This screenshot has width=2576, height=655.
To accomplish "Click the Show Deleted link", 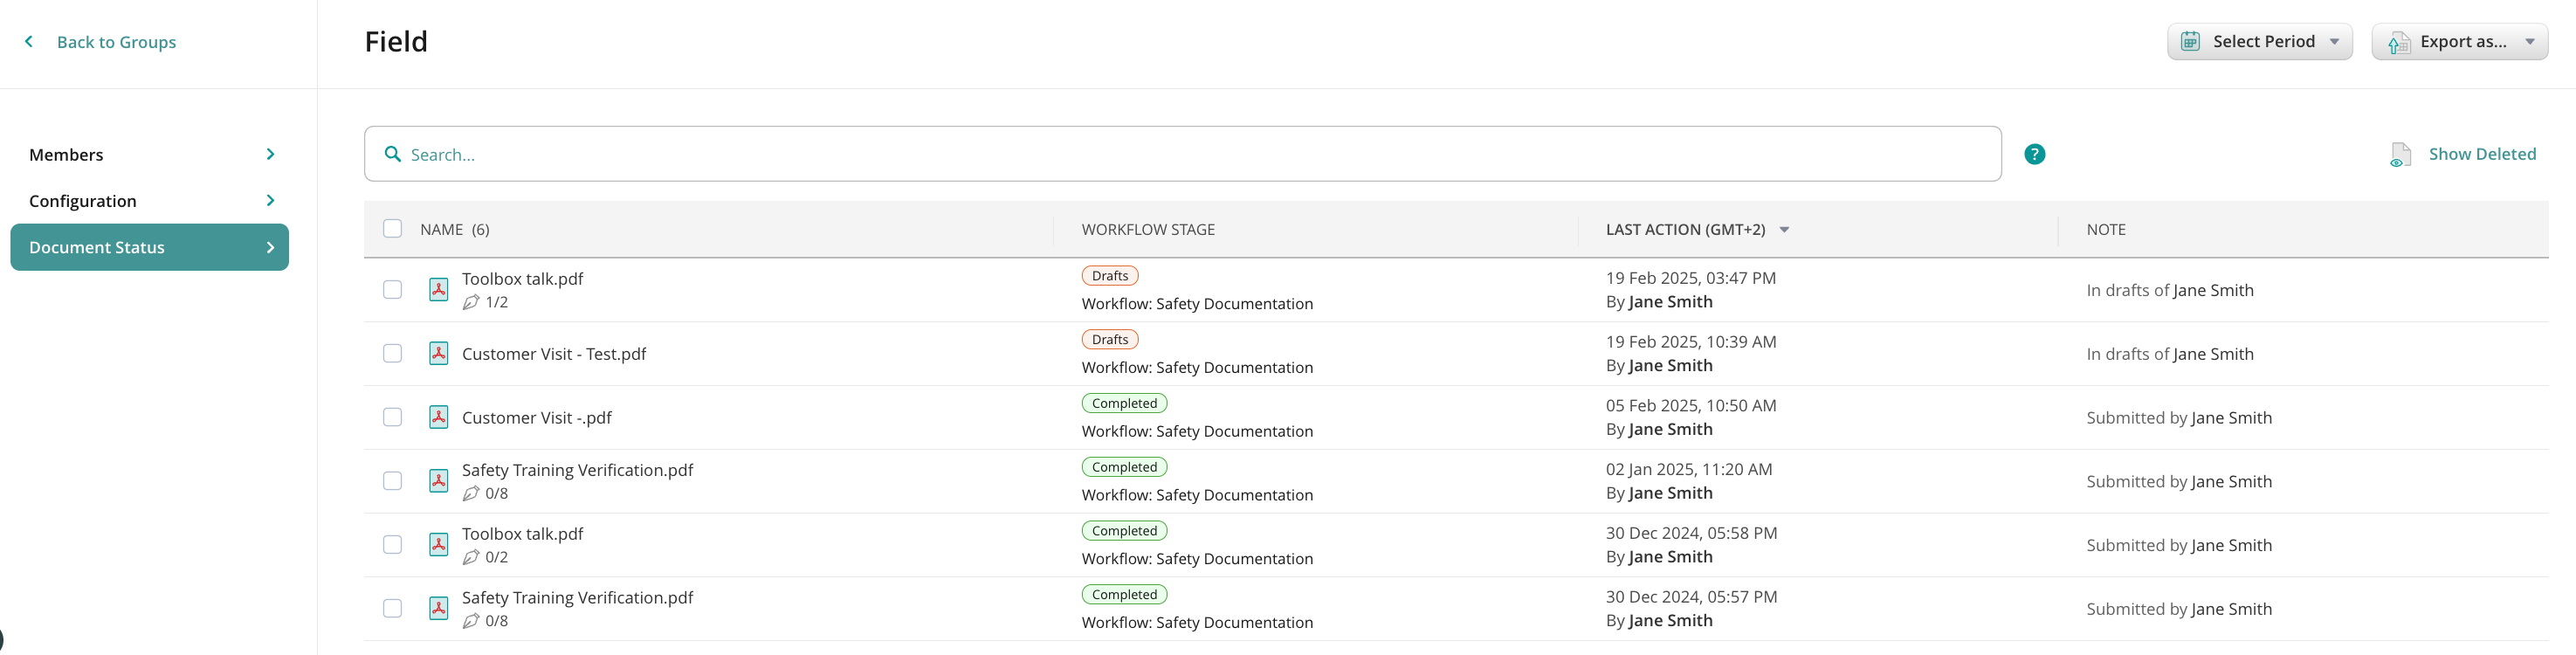I will tap(2481, 154).
